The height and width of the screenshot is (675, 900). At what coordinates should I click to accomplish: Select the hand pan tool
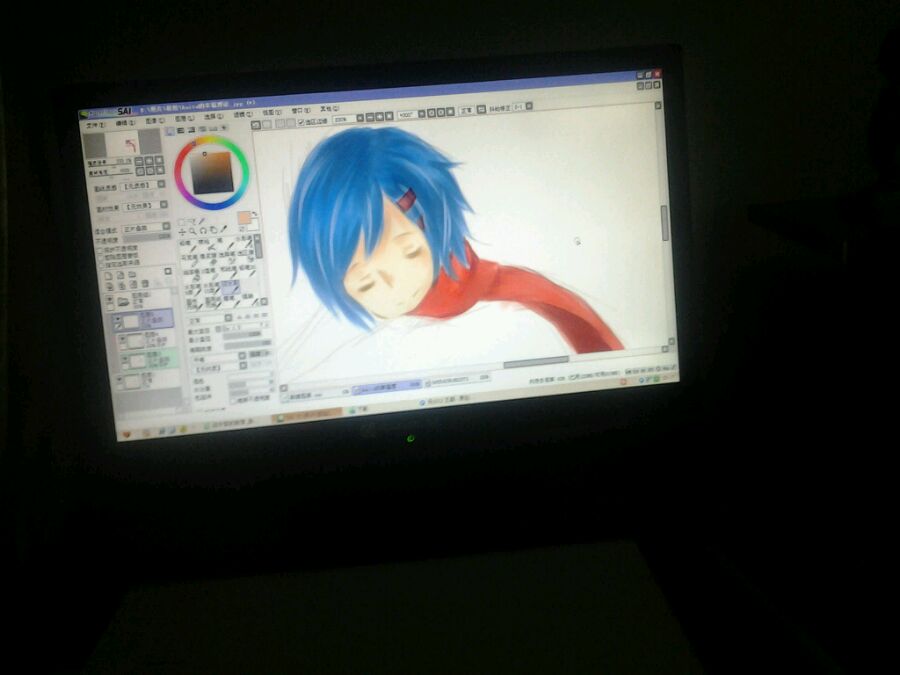click(x=213, y=230)
